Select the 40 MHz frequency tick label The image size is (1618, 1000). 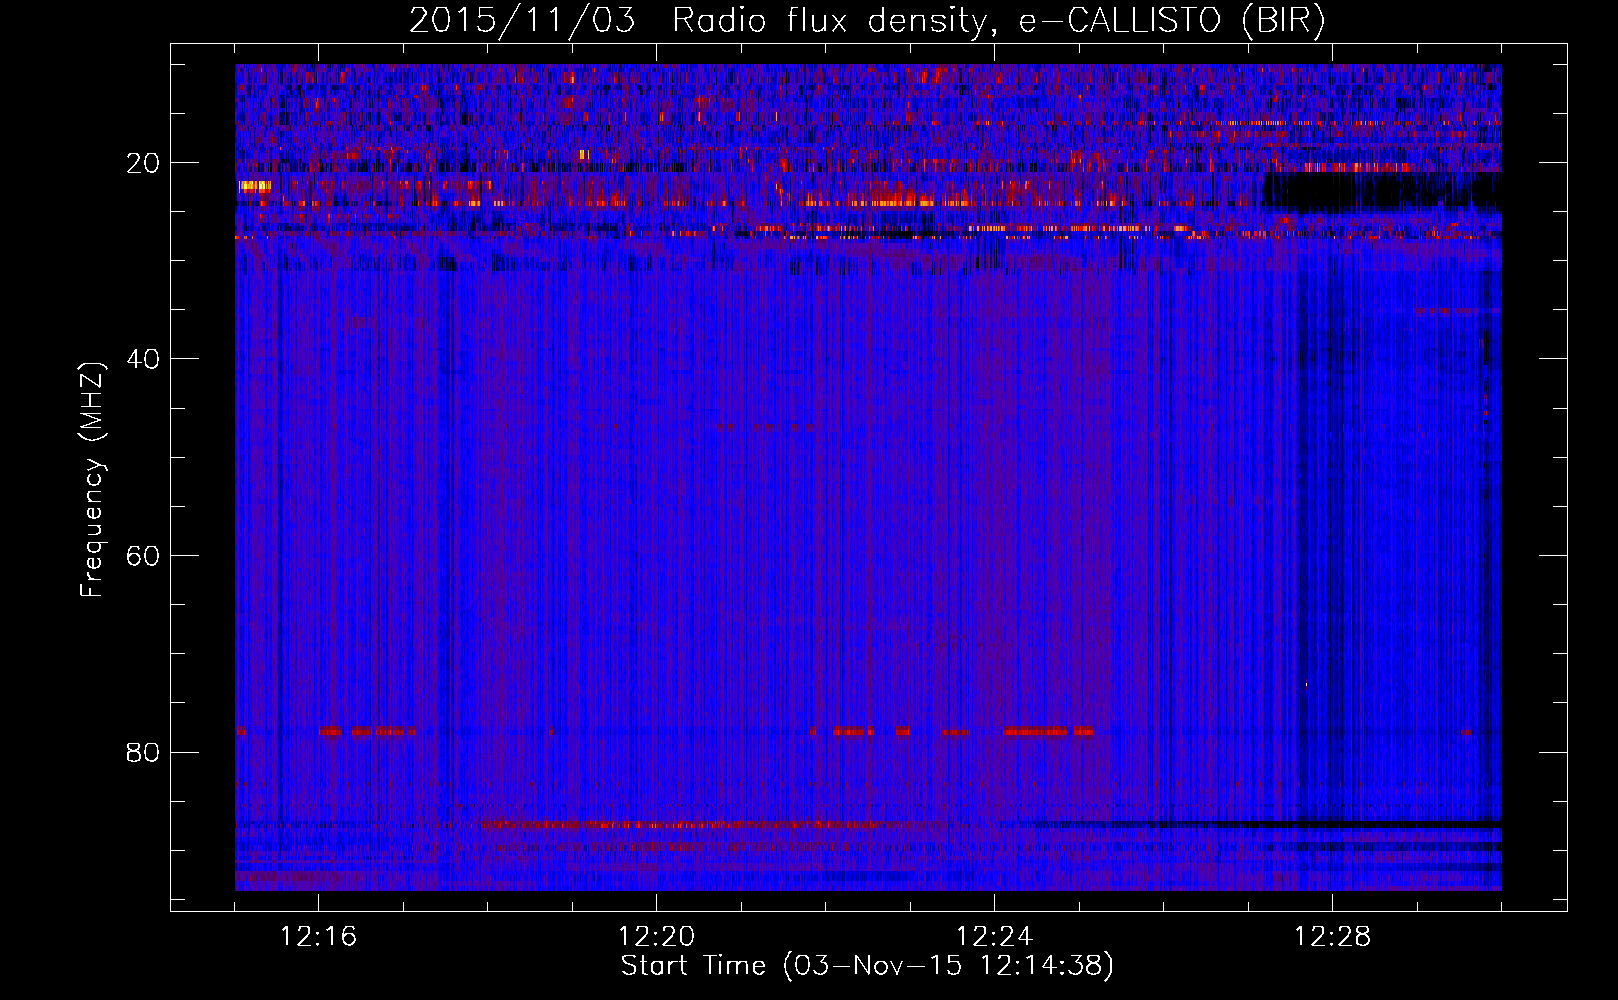point(143,359)
